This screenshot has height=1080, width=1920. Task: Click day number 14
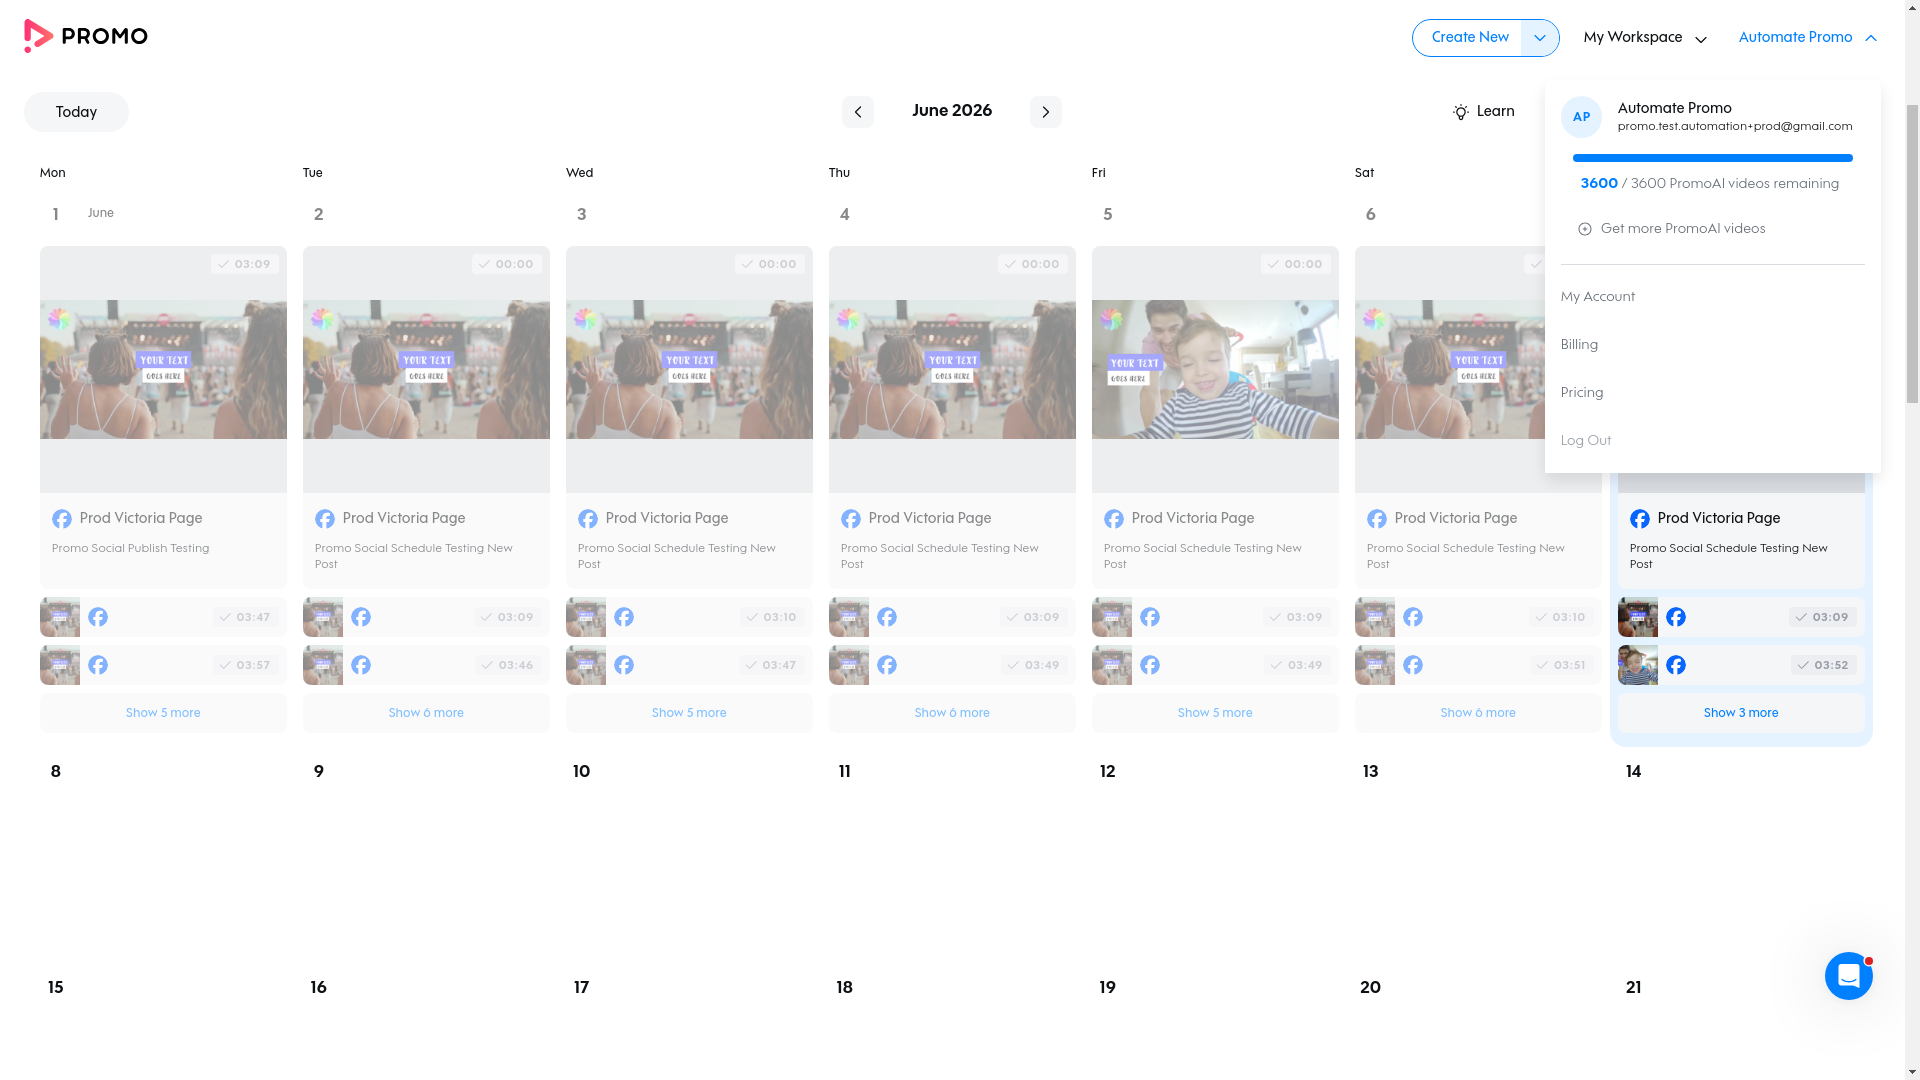(x=1633, y=772)
